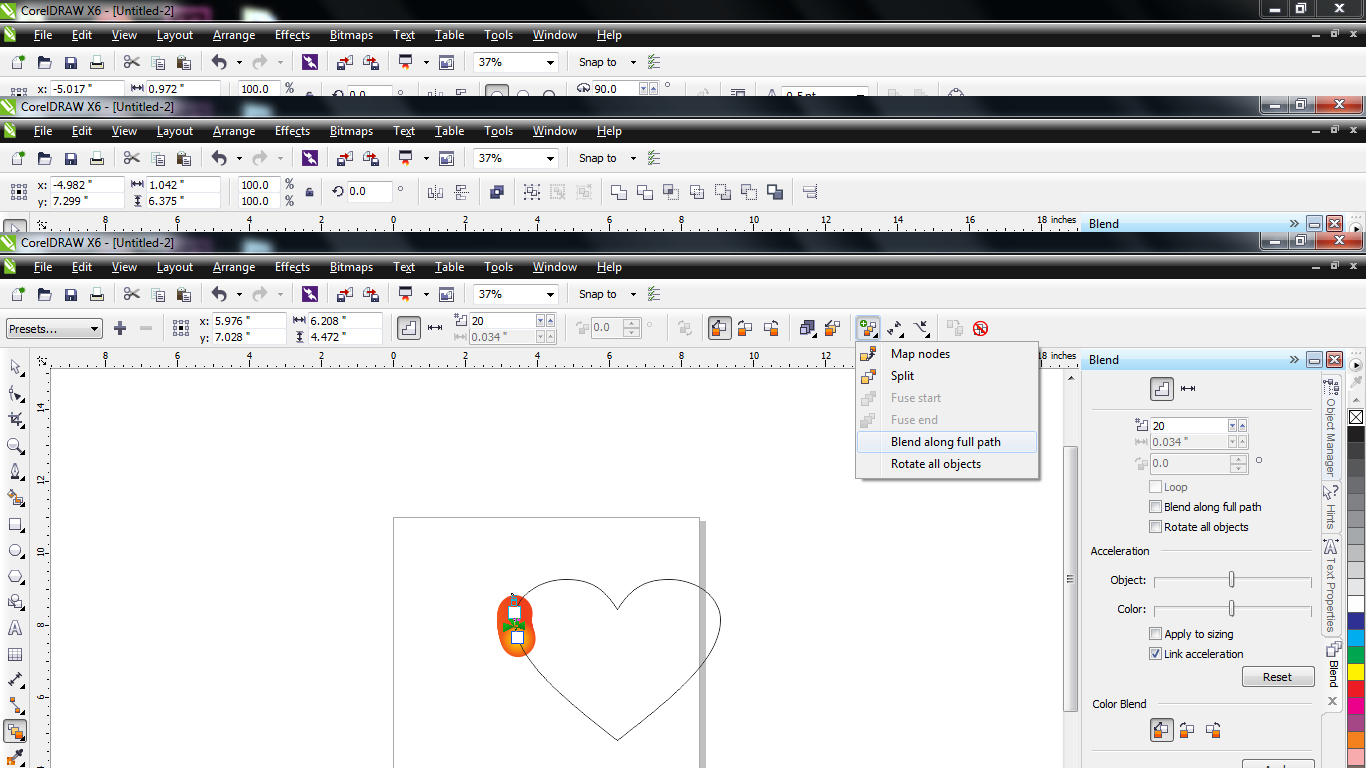Select the Rectangle tool
The image size is (1366, 768).
[x=14, y=524]
